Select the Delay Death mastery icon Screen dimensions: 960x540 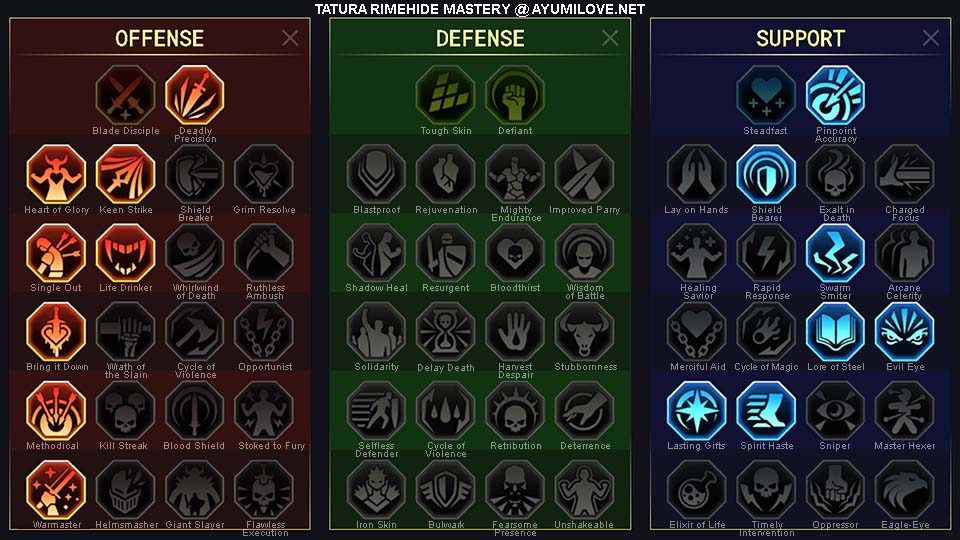(445, 332)
